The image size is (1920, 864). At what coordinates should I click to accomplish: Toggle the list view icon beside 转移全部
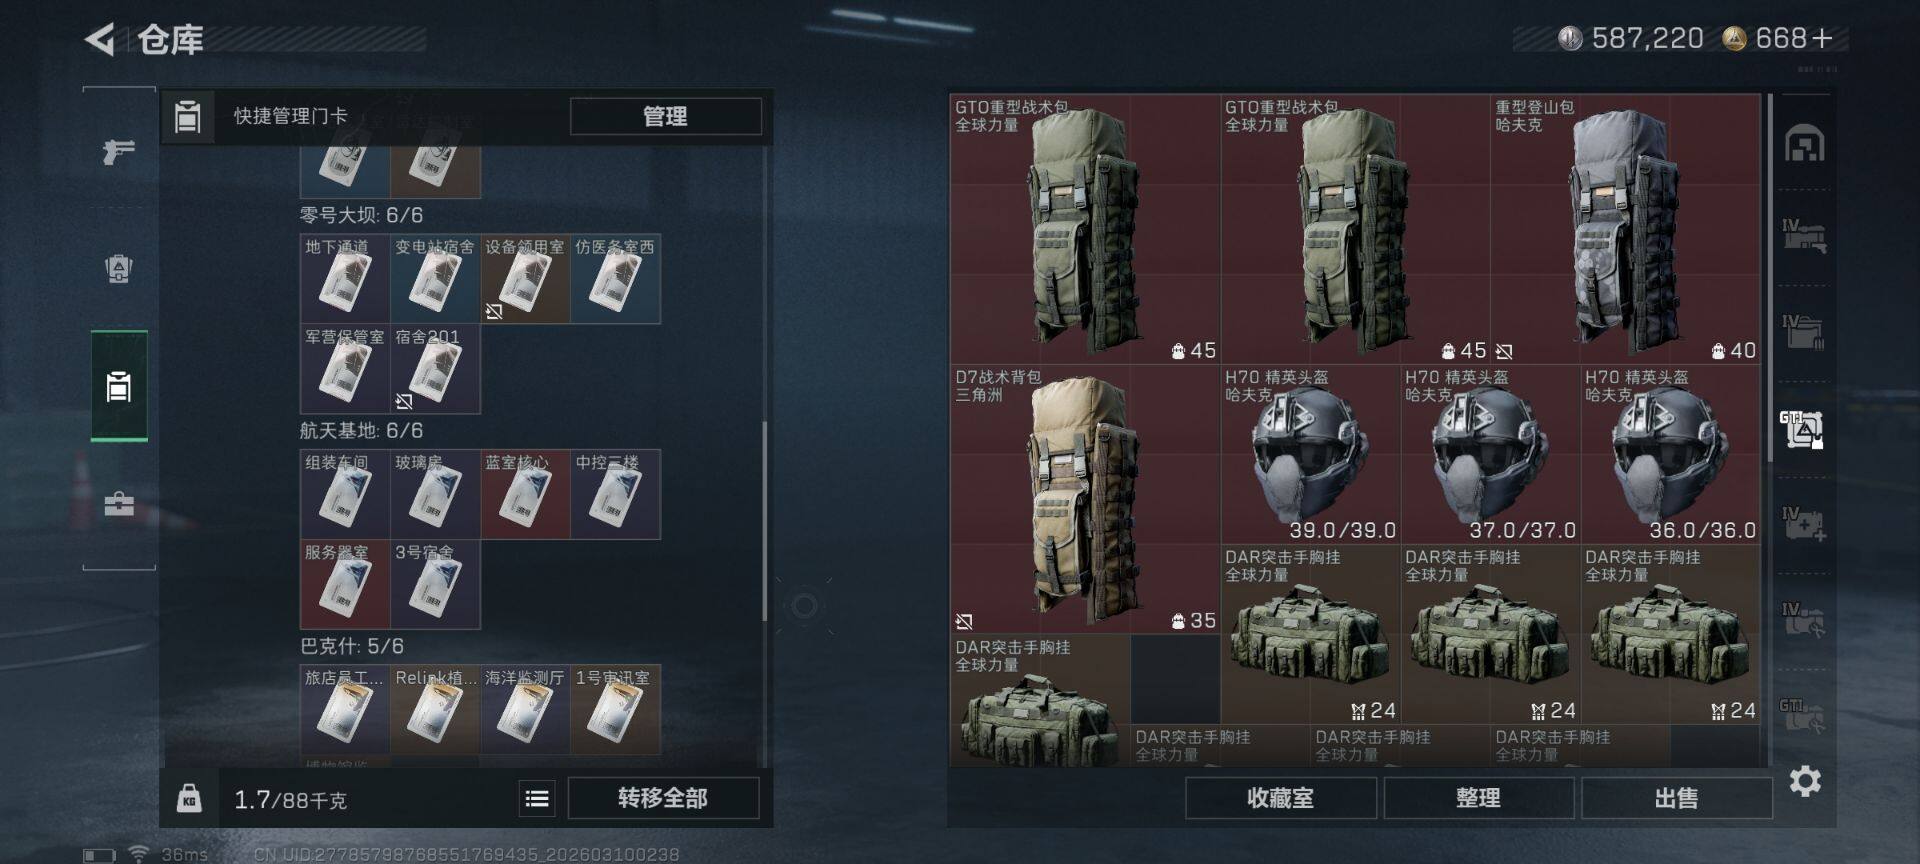coord(537,798)
